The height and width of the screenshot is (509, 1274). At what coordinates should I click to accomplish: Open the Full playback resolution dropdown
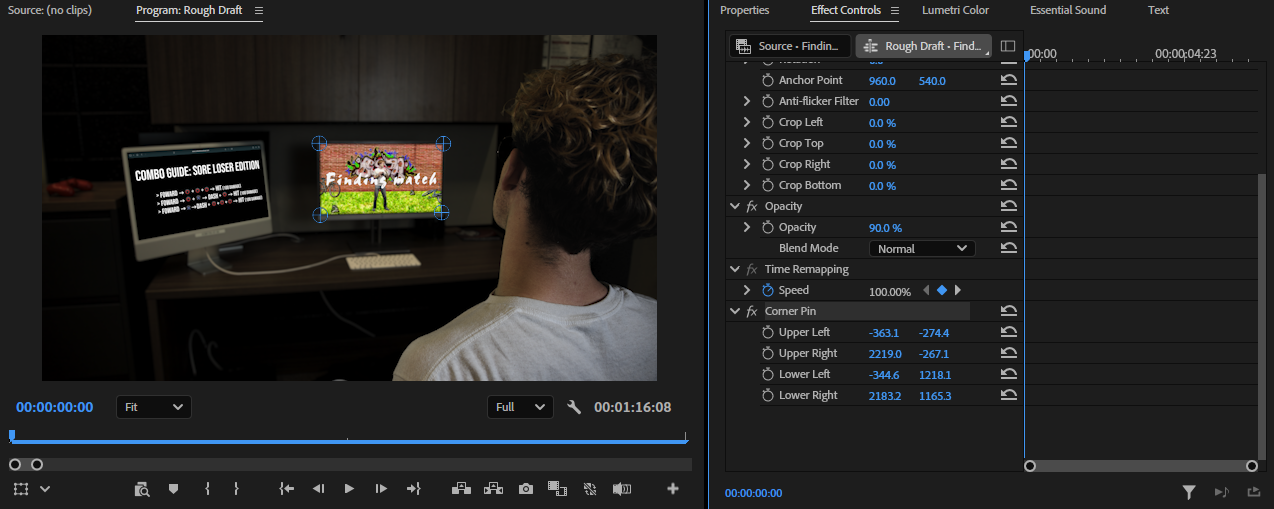coord(520,407)
